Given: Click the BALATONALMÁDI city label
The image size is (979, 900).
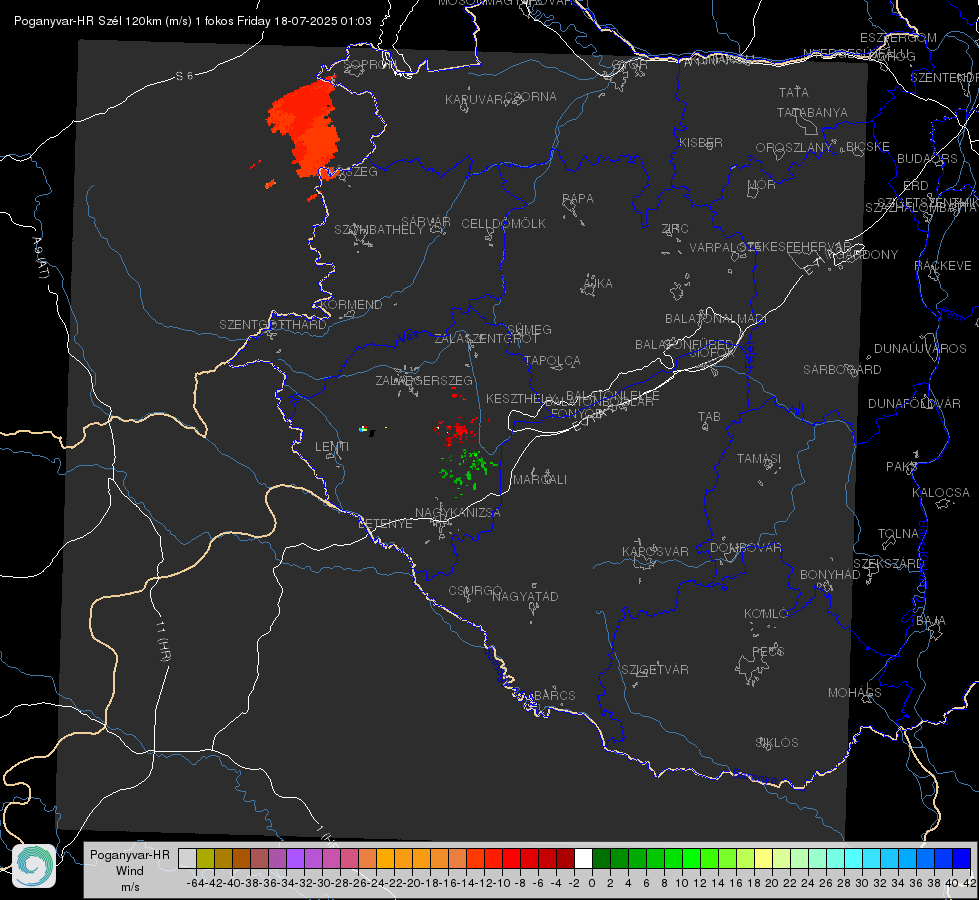Looking at the screenshot, I should click(716, 319).
